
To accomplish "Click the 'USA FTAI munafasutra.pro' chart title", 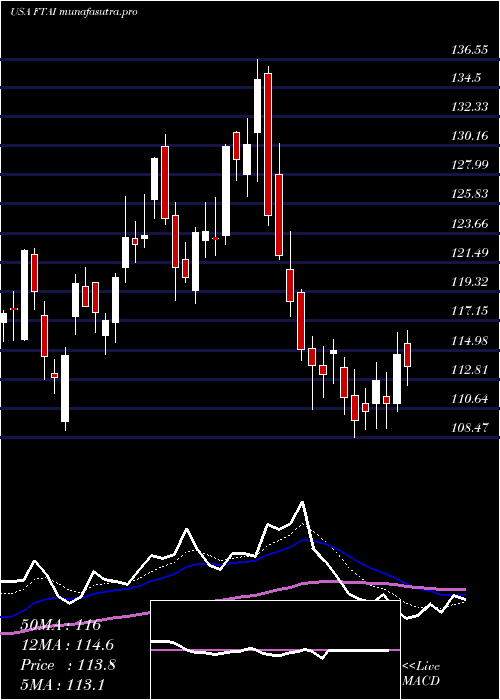I will click(x=74, y=12).
